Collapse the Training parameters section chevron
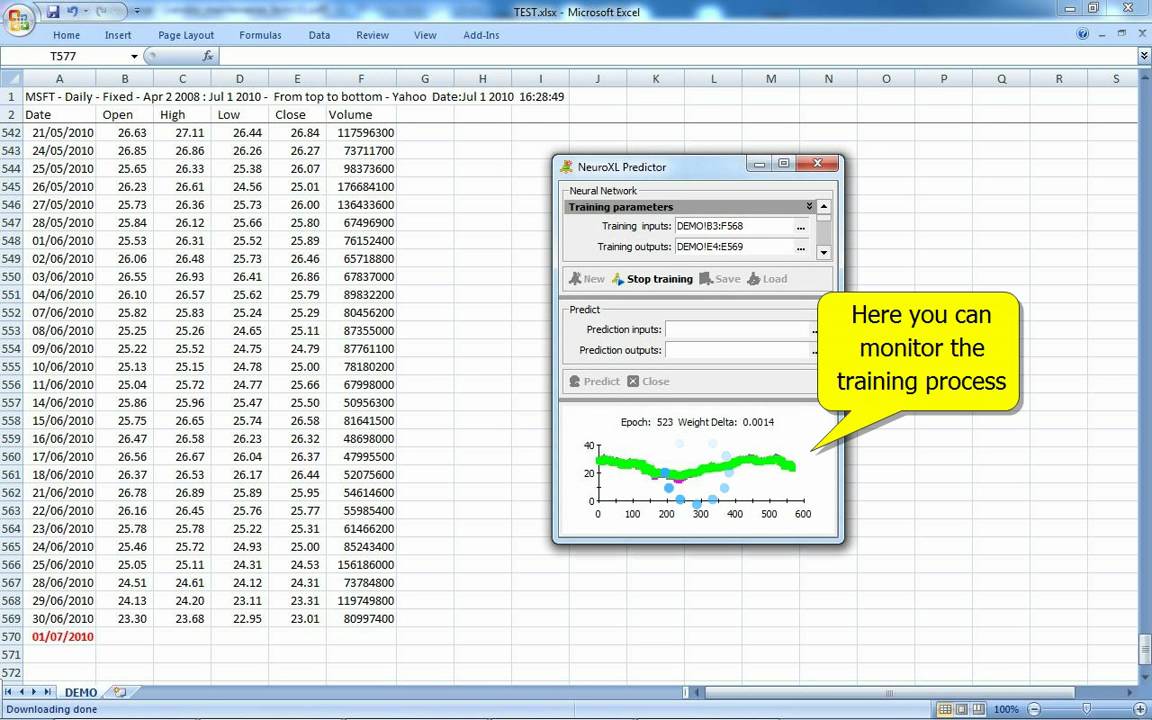Screen dimensions: 1152x720 pos(809,206)
